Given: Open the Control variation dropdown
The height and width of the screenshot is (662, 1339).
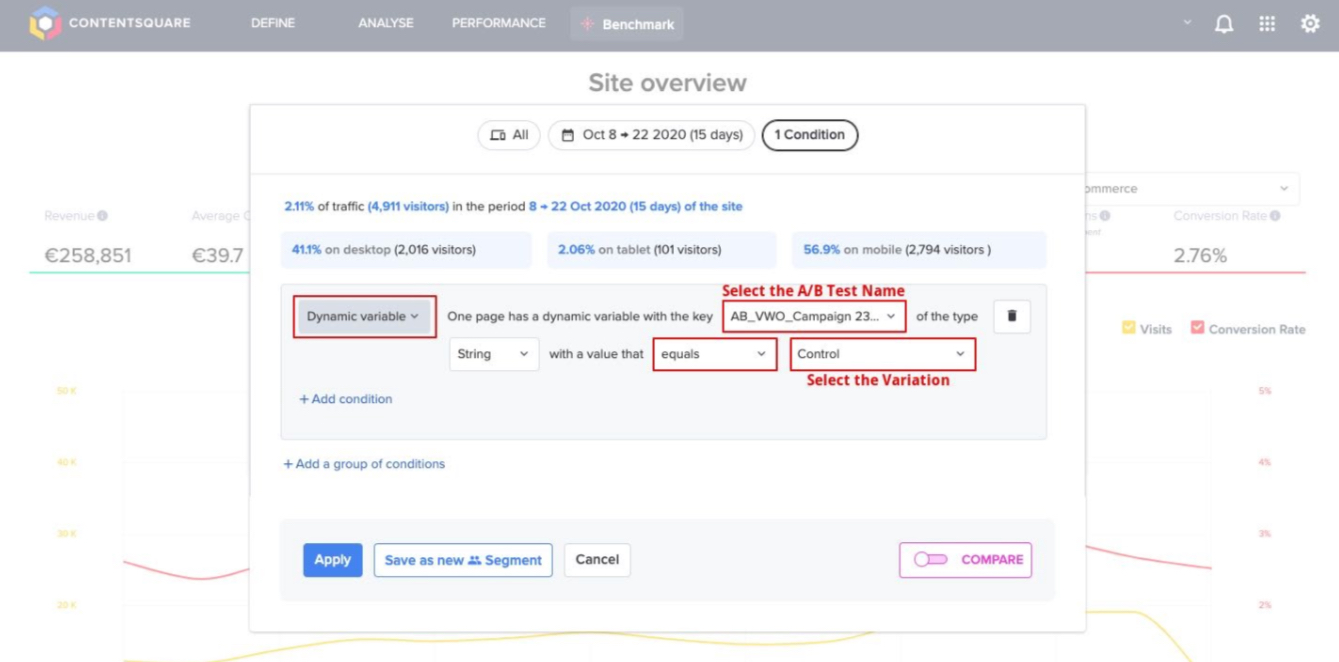Looking at the screenshot, I should (882, 354).
